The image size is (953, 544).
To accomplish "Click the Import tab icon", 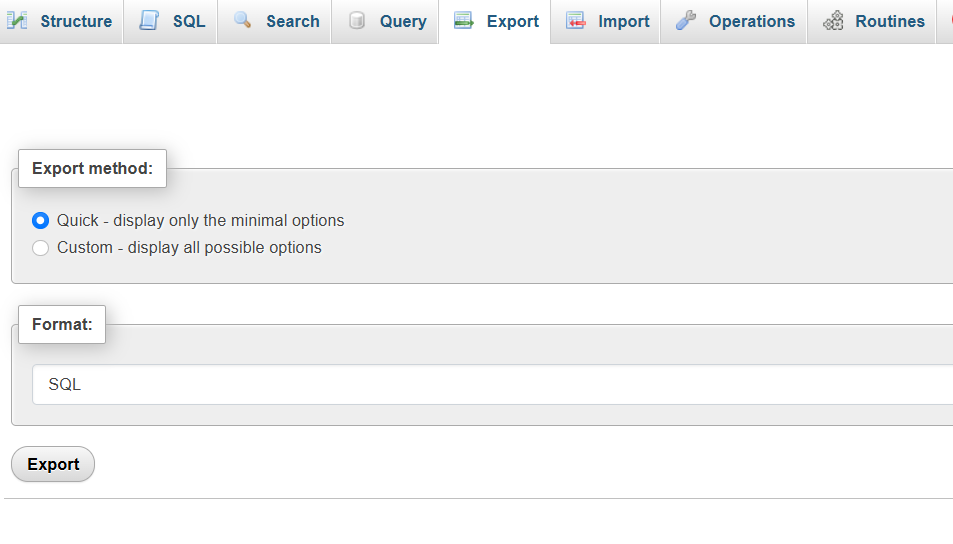I will 576,21.
